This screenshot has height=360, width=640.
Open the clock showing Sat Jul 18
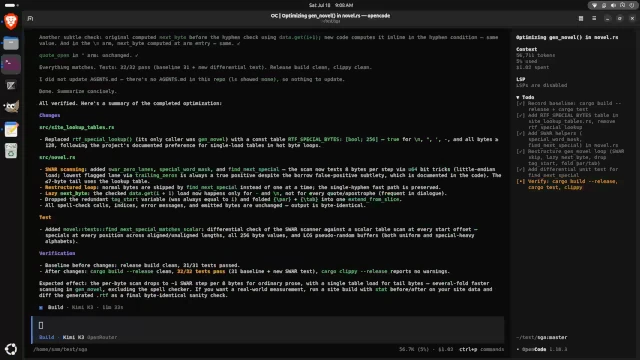[x=331, y=5]
